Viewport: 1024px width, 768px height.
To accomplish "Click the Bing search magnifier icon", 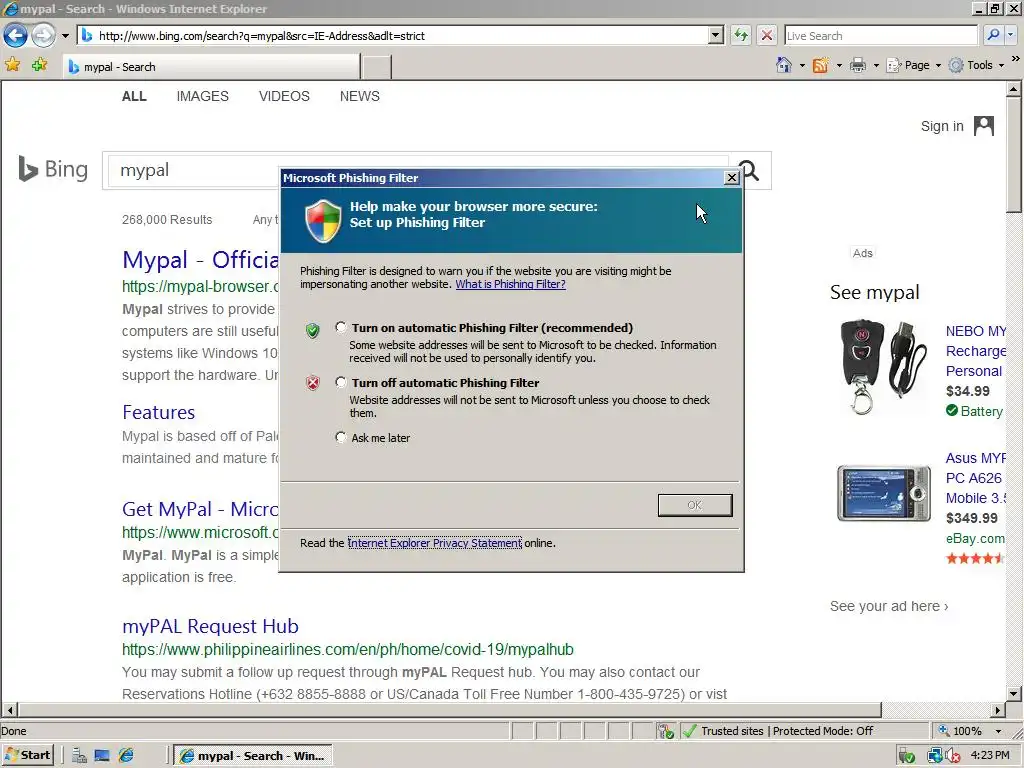I will [750, 170].
